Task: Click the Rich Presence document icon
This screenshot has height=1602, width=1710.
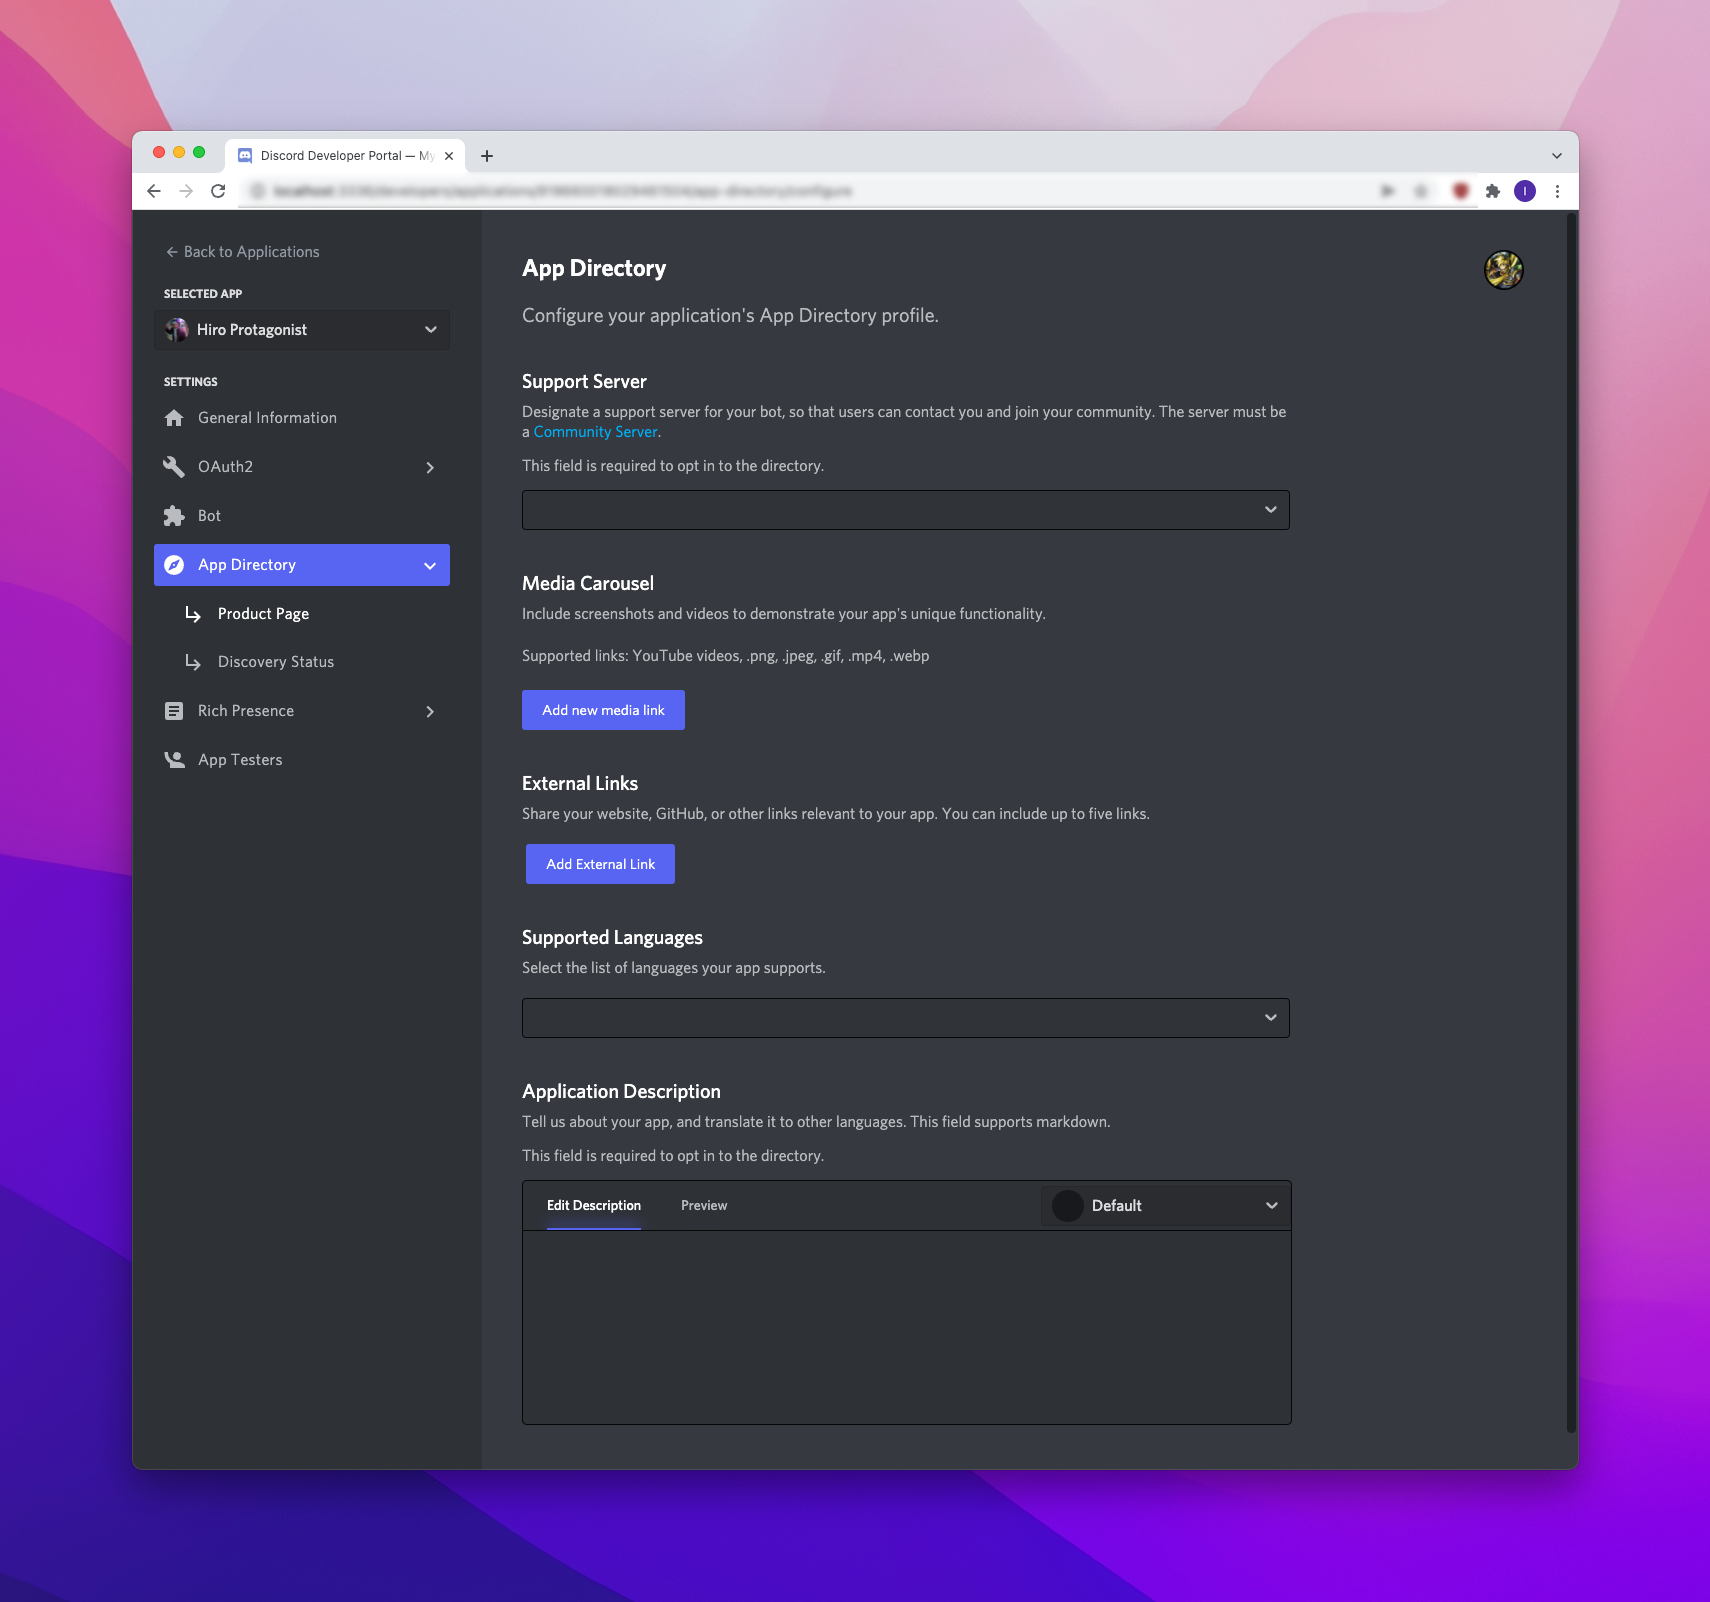Action: (174, 711)
